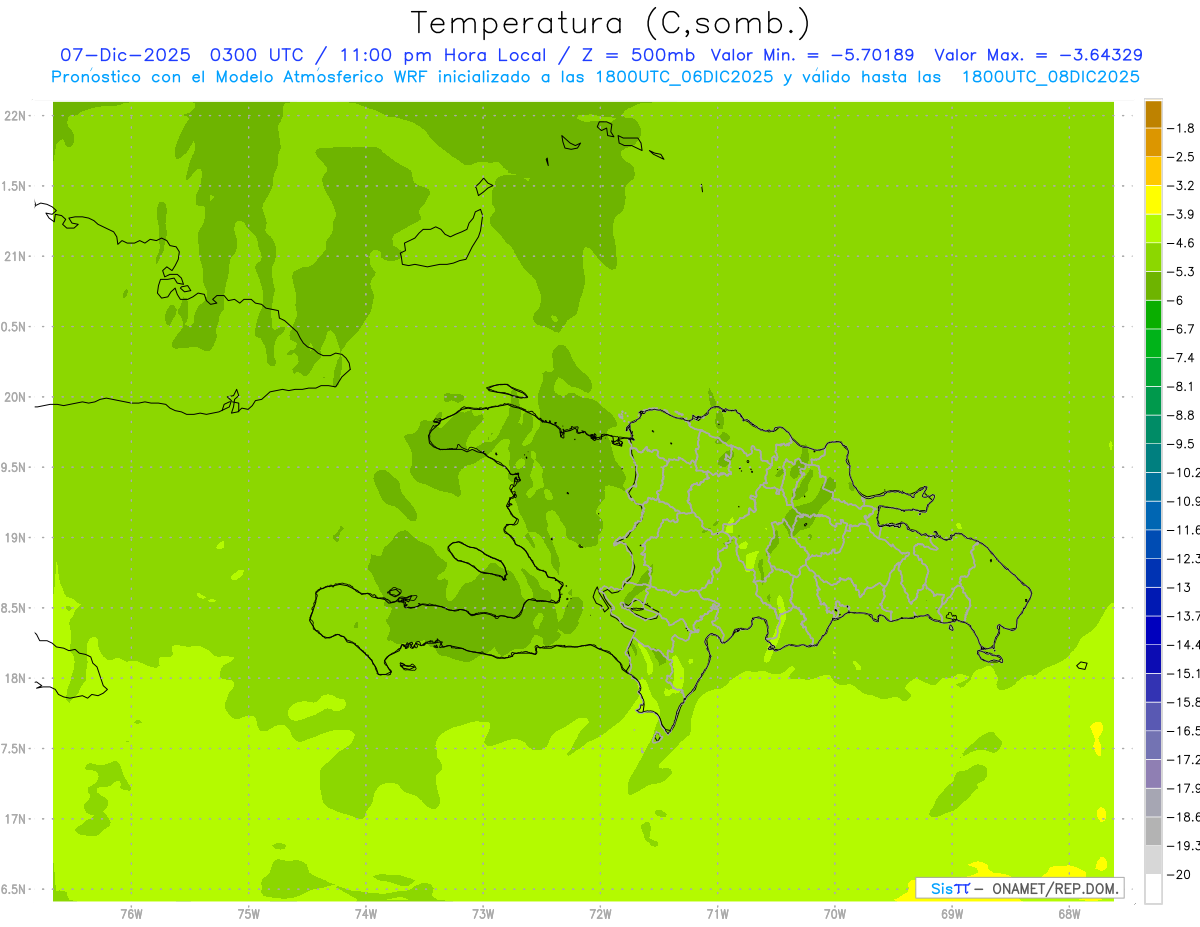Pick the gray legend swatch between -18.6 and -19.3
The height and width of the screenshot is (927, 1200).
pyautogui.click(x=1153, y=831)
